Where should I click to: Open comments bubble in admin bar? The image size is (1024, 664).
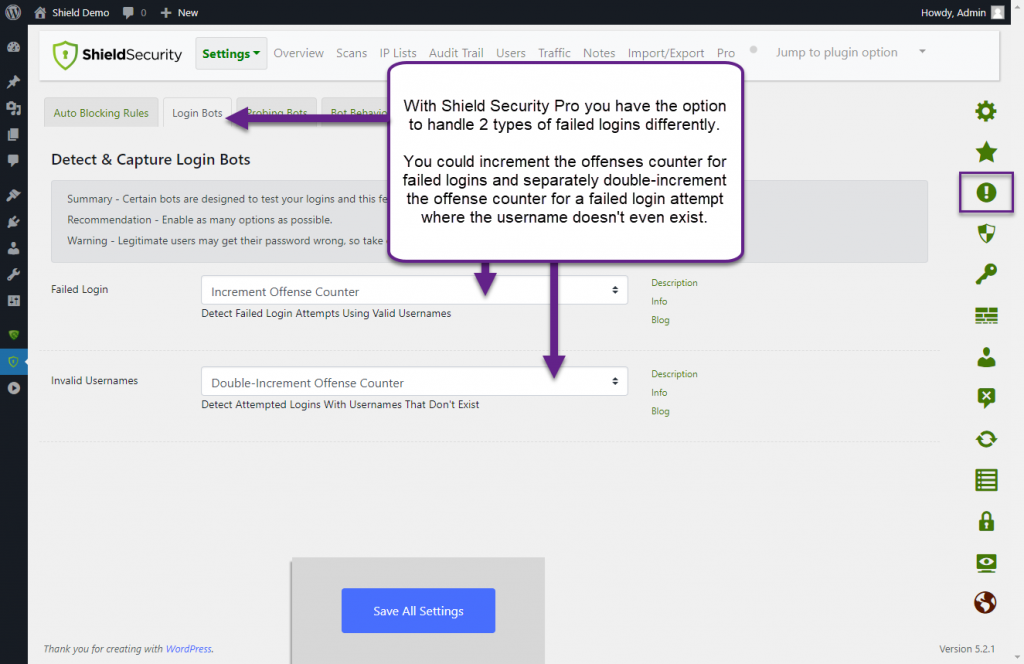(135, 12)
